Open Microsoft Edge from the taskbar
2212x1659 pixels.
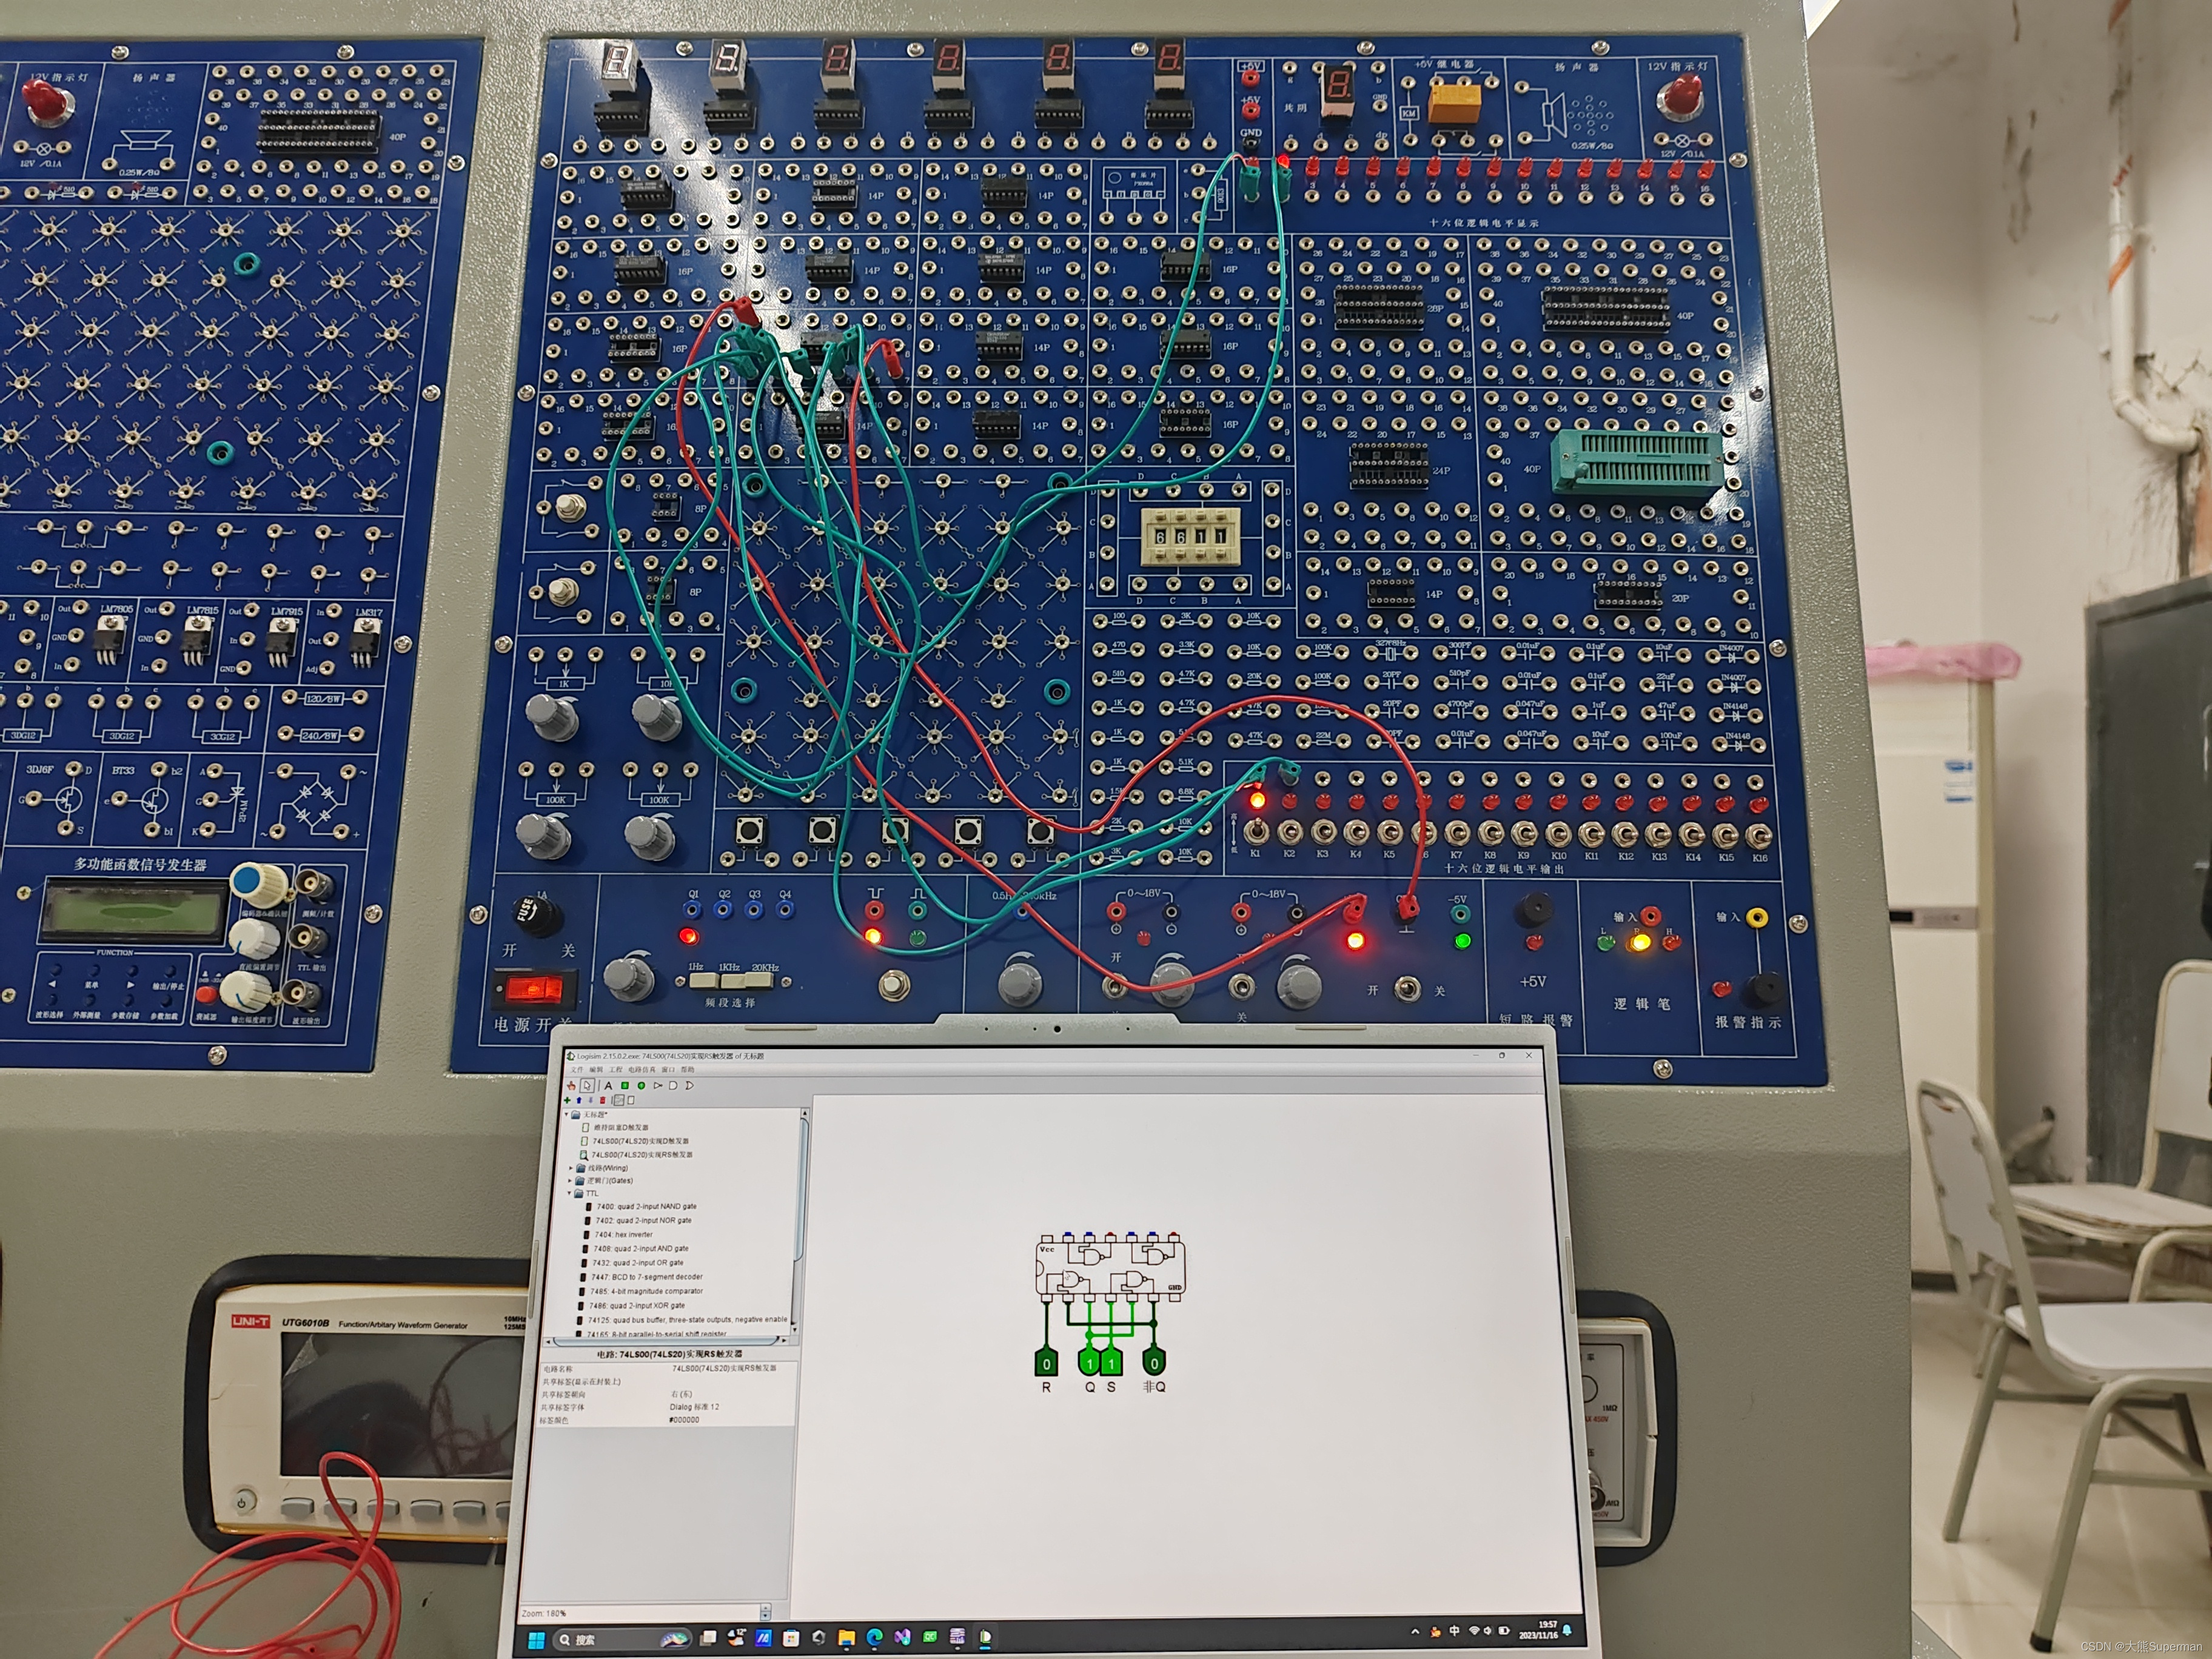(x=874, y=1637)
